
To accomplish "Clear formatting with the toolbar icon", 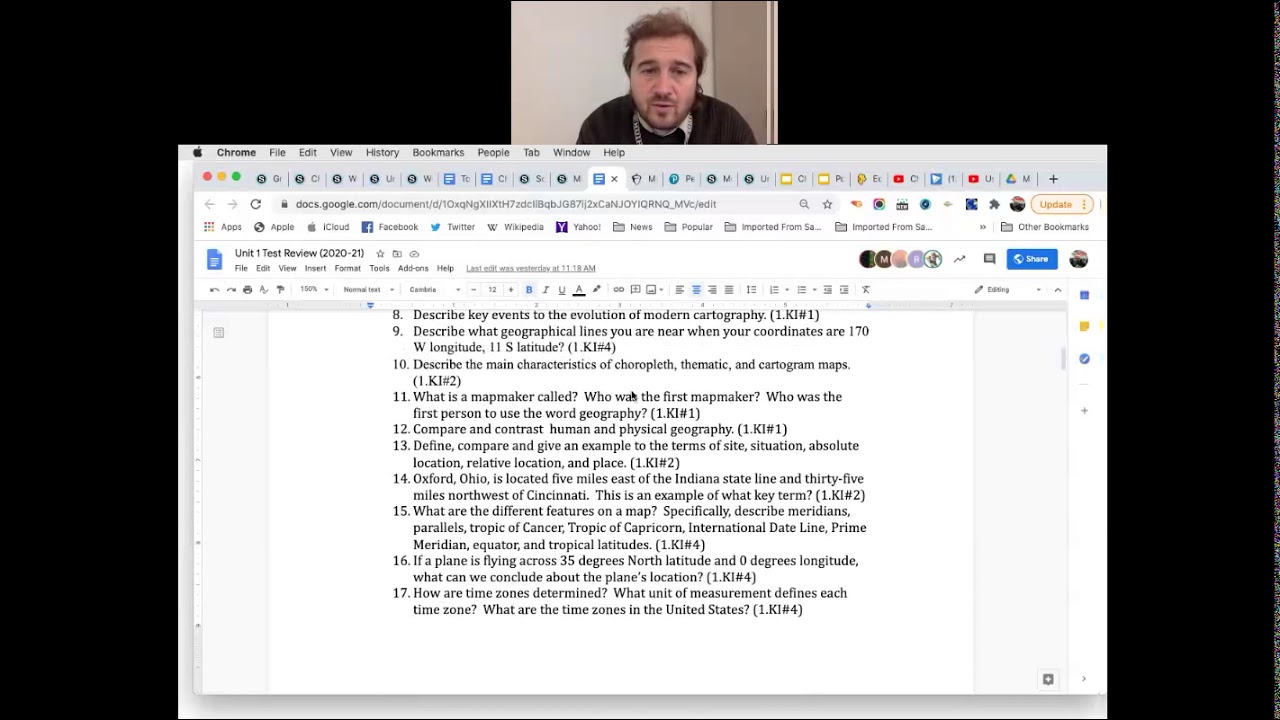I will point(866,290).
